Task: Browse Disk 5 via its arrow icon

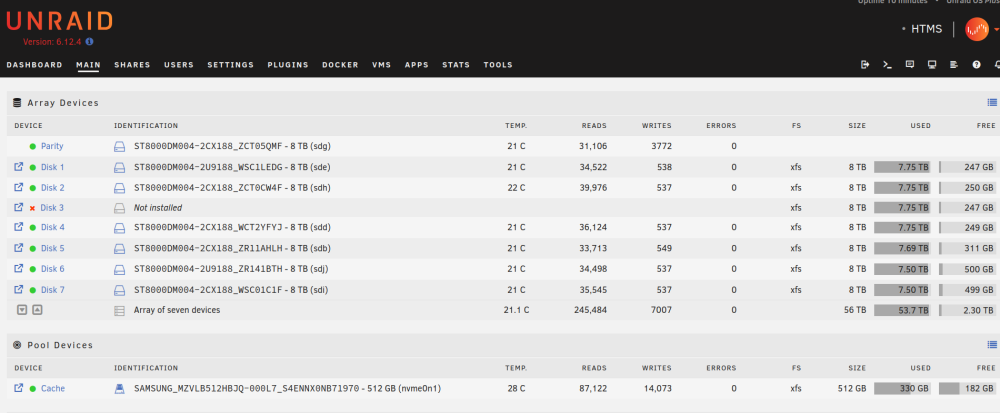Action: 18,248
